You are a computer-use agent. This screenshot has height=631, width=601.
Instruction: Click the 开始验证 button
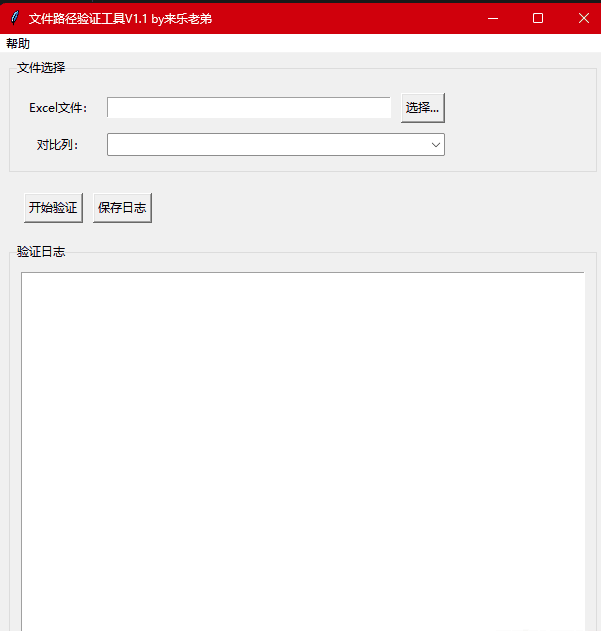(53, 208)
